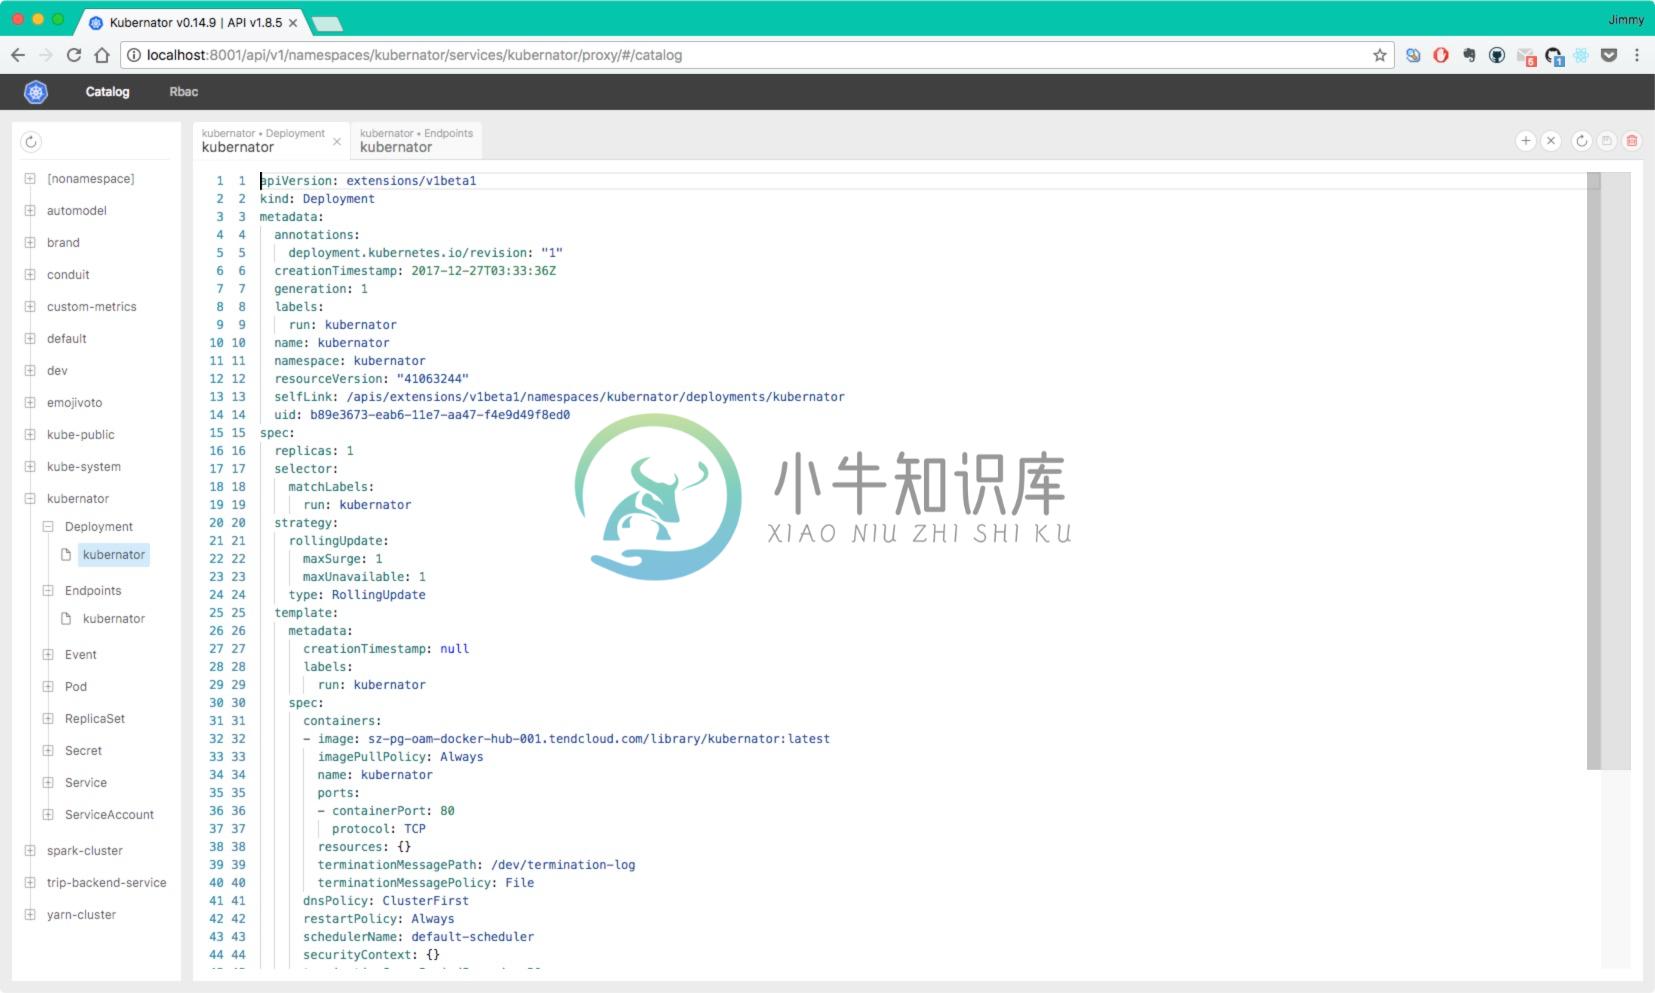This screenshot has width=1655, height=993.
Task: Select the kubernator file under Endpoints
Action: (x=114, y=619)
